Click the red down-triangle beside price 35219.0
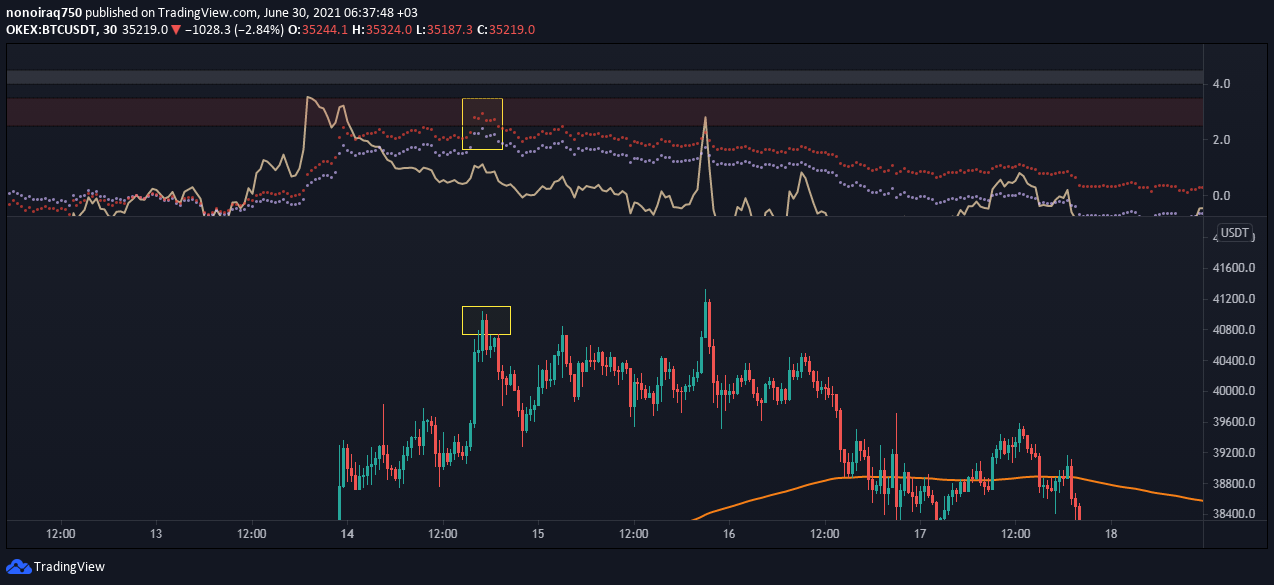The width and height of the screenshot is (1274, 585). tap(176, 30)
